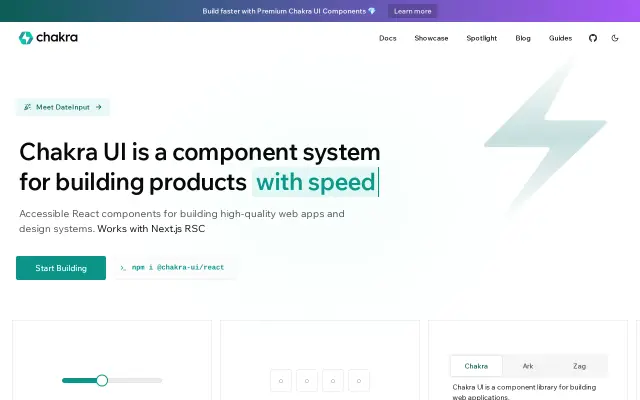
Task: Click the Start Building button
Action: coord(61,268)
